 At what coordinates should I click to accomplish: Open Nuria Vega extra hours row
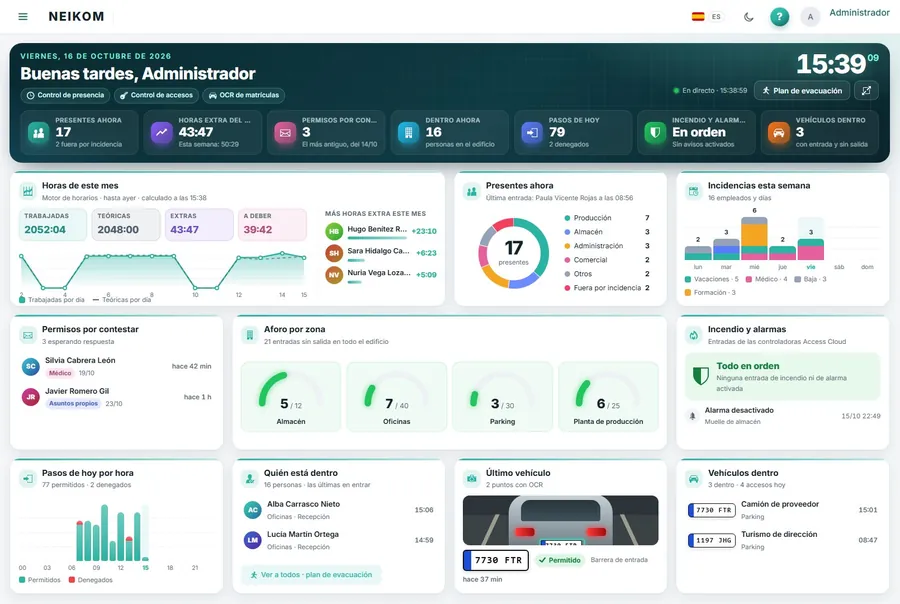(381, 275)
